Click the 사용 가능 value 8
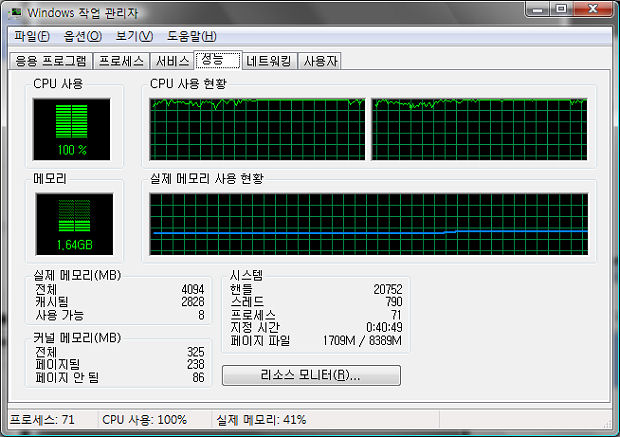This screenshot has height=437, width=620. [x=201, y=315]
